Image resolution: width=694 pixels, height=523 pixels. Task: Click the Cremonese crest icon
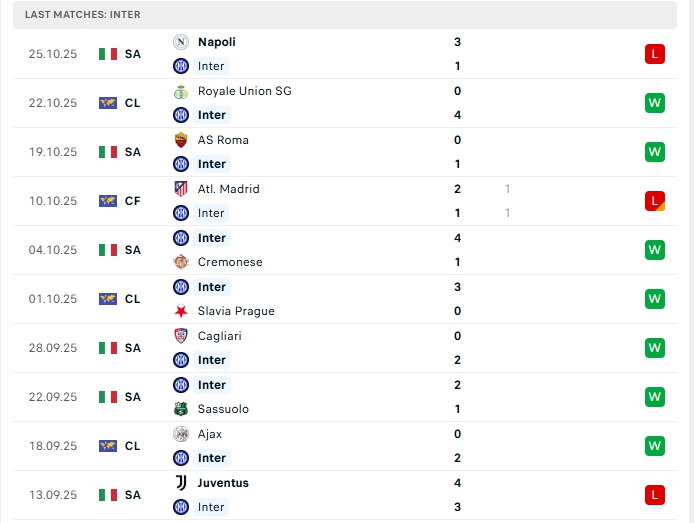[x=181, y=262]
